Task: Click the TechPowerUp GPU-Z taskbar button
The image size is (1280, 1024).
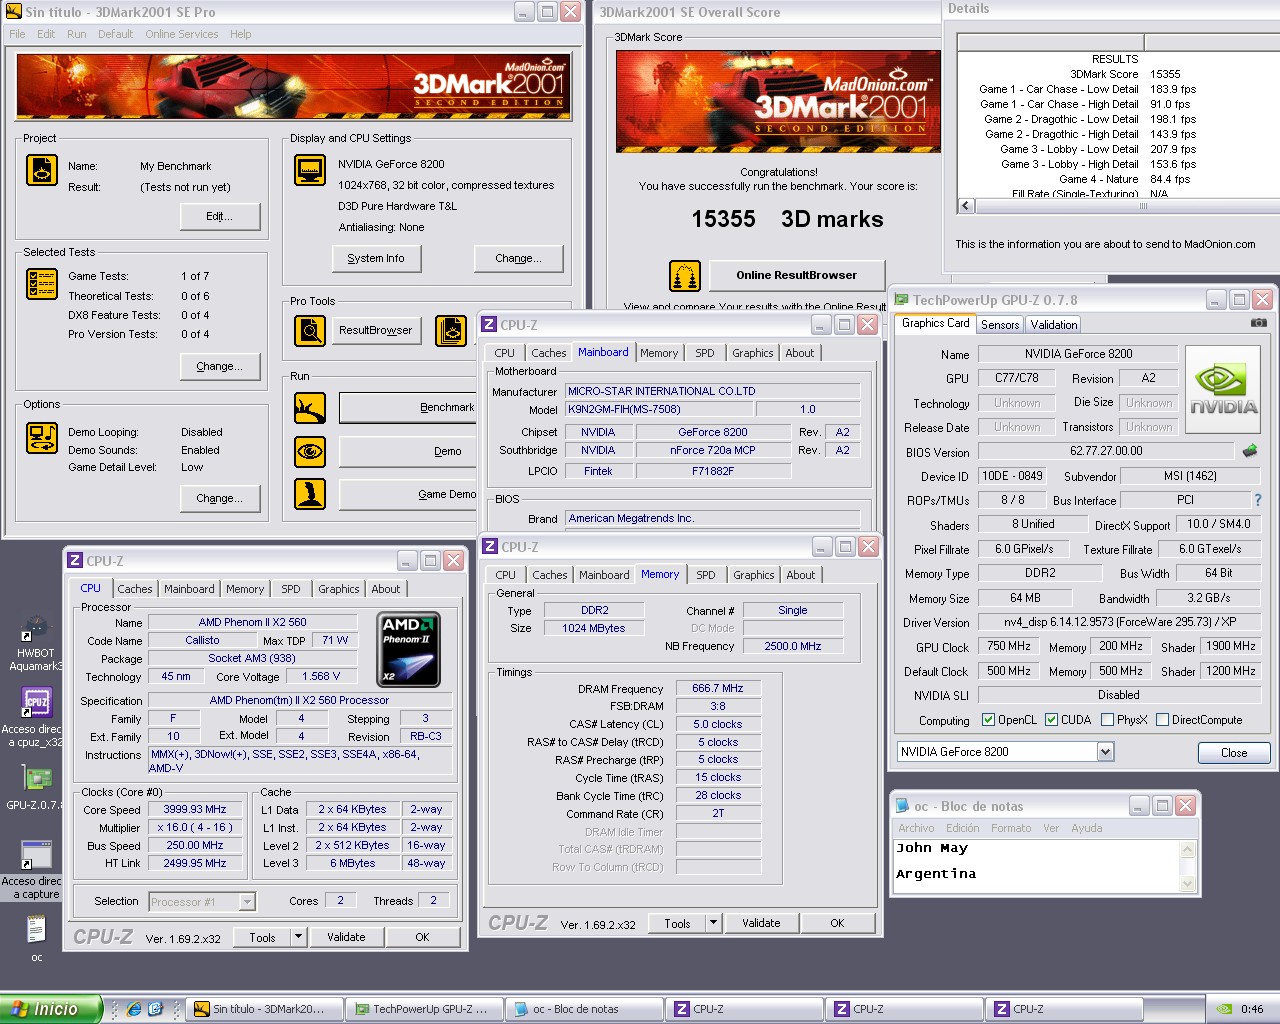Action: pos(424,1009)
